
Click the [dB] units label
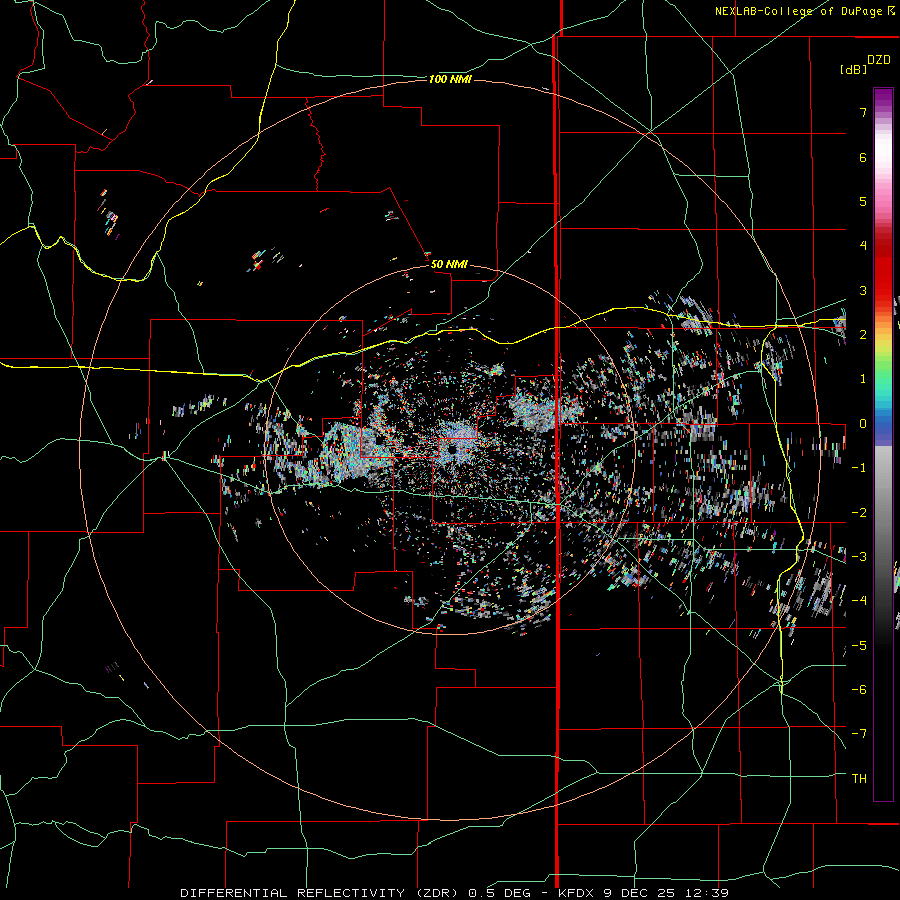[853, 69]
